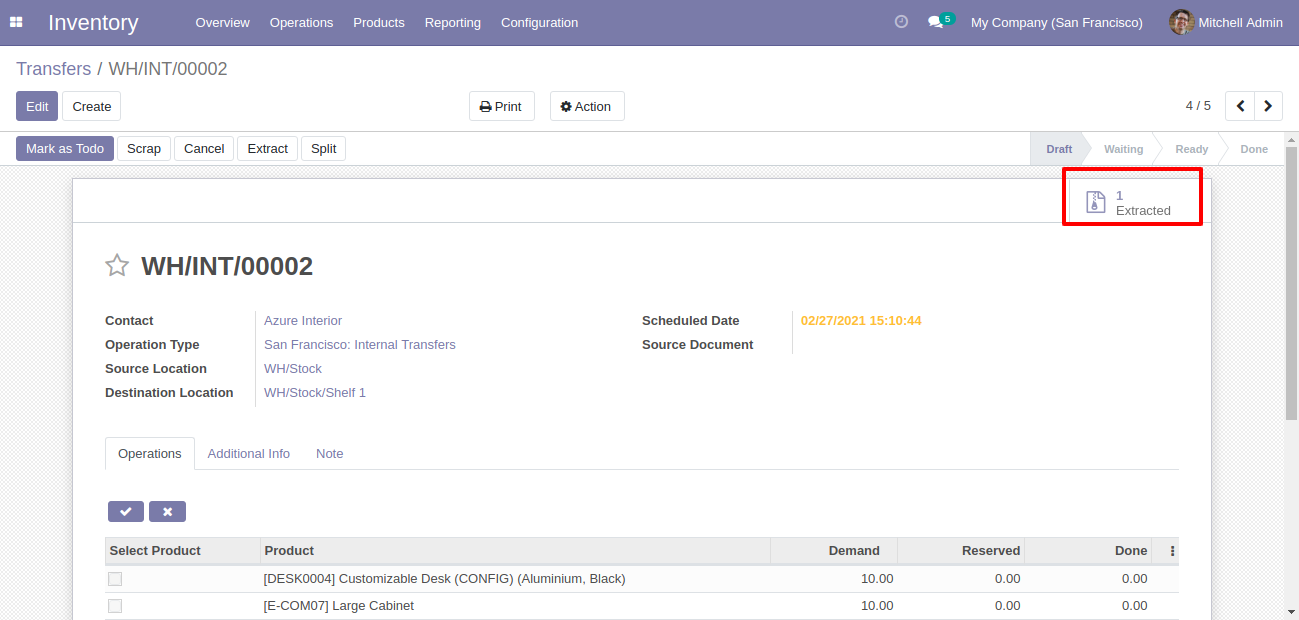Viewport: 1299px width, 620px height.
Task: Click the Waiting status stage
Action: click(x=1123, y=149)
